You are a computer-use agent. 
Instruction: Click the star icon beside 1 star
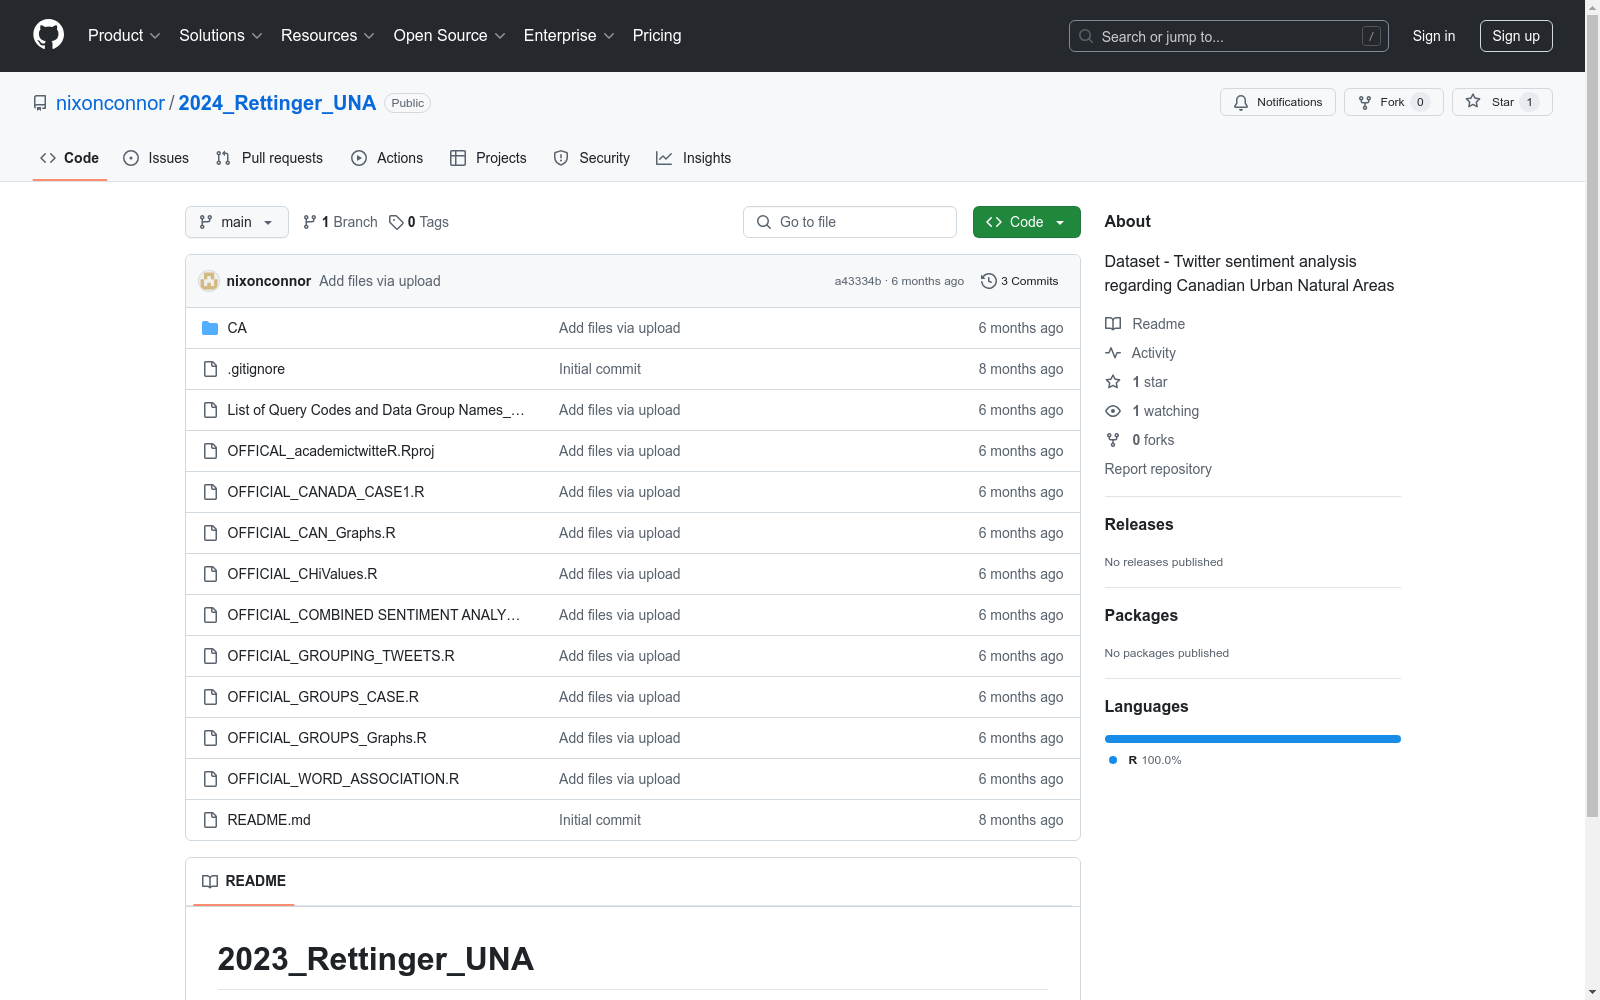(x=1113, y=382)
